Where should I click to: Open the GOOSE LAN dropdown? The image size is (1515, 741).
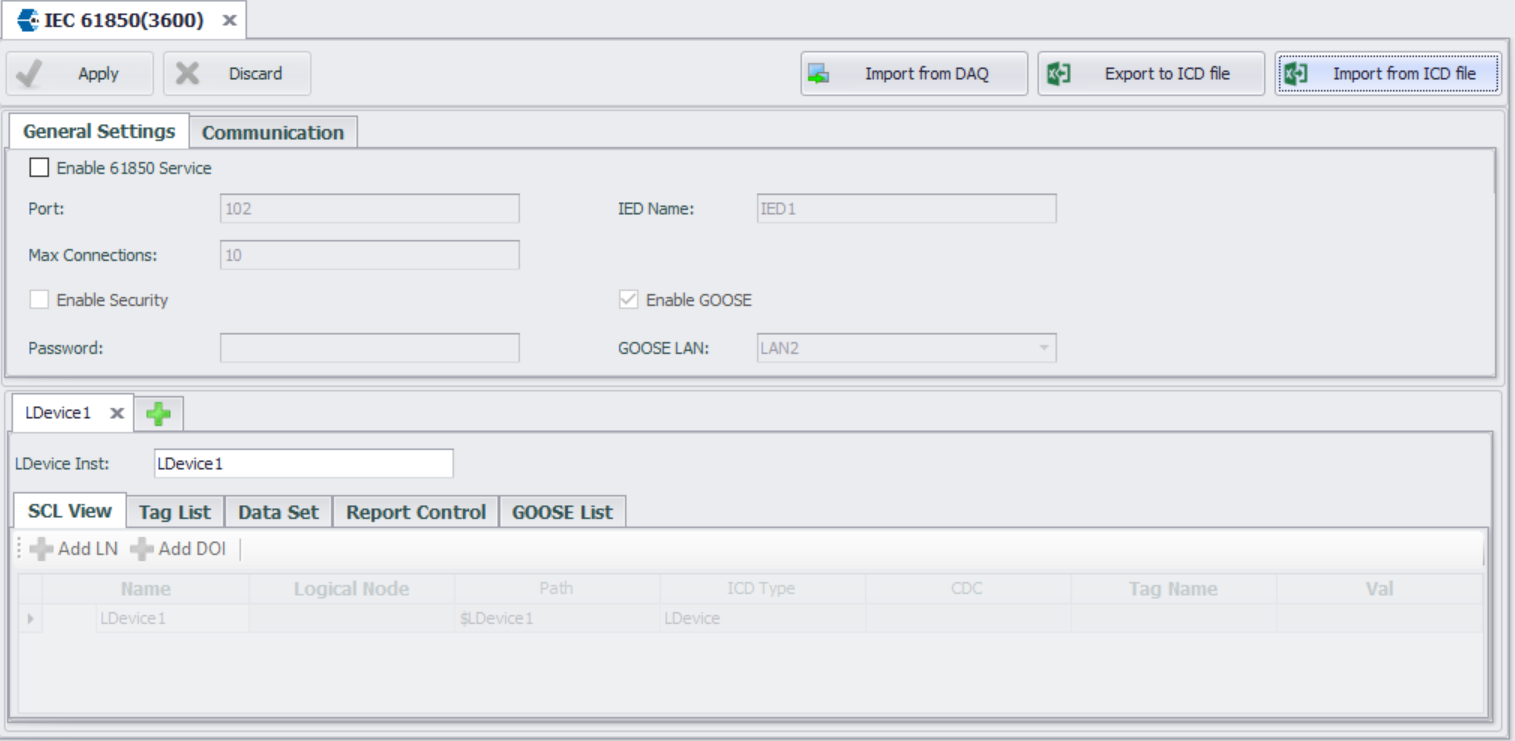[x=1043, y=348]
